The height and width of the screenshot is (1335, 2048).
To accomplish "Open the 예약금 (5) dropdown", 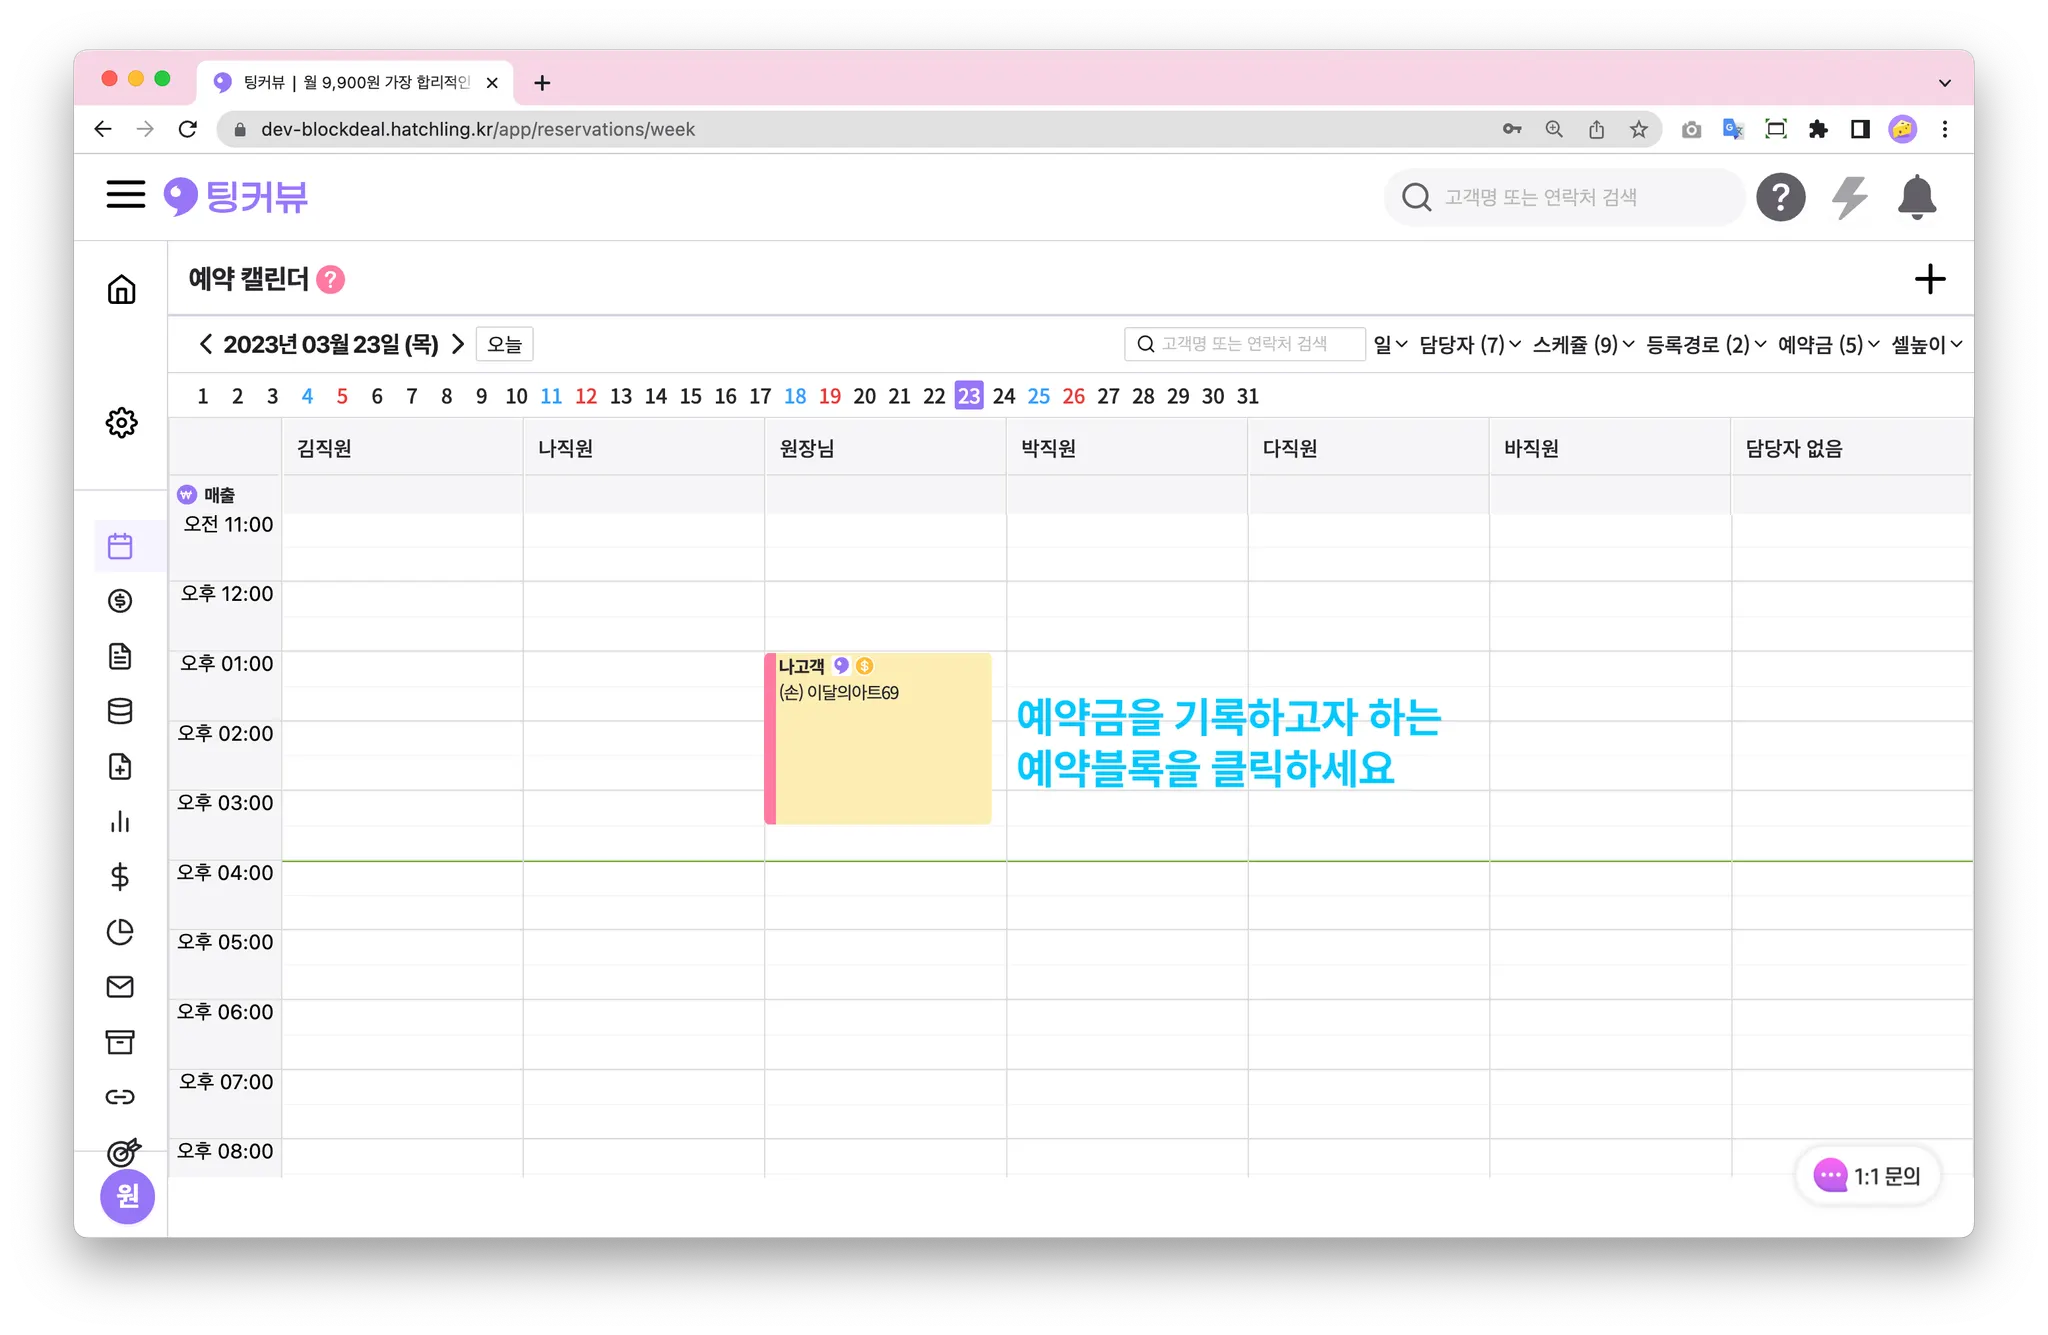I will [1828, 345].
